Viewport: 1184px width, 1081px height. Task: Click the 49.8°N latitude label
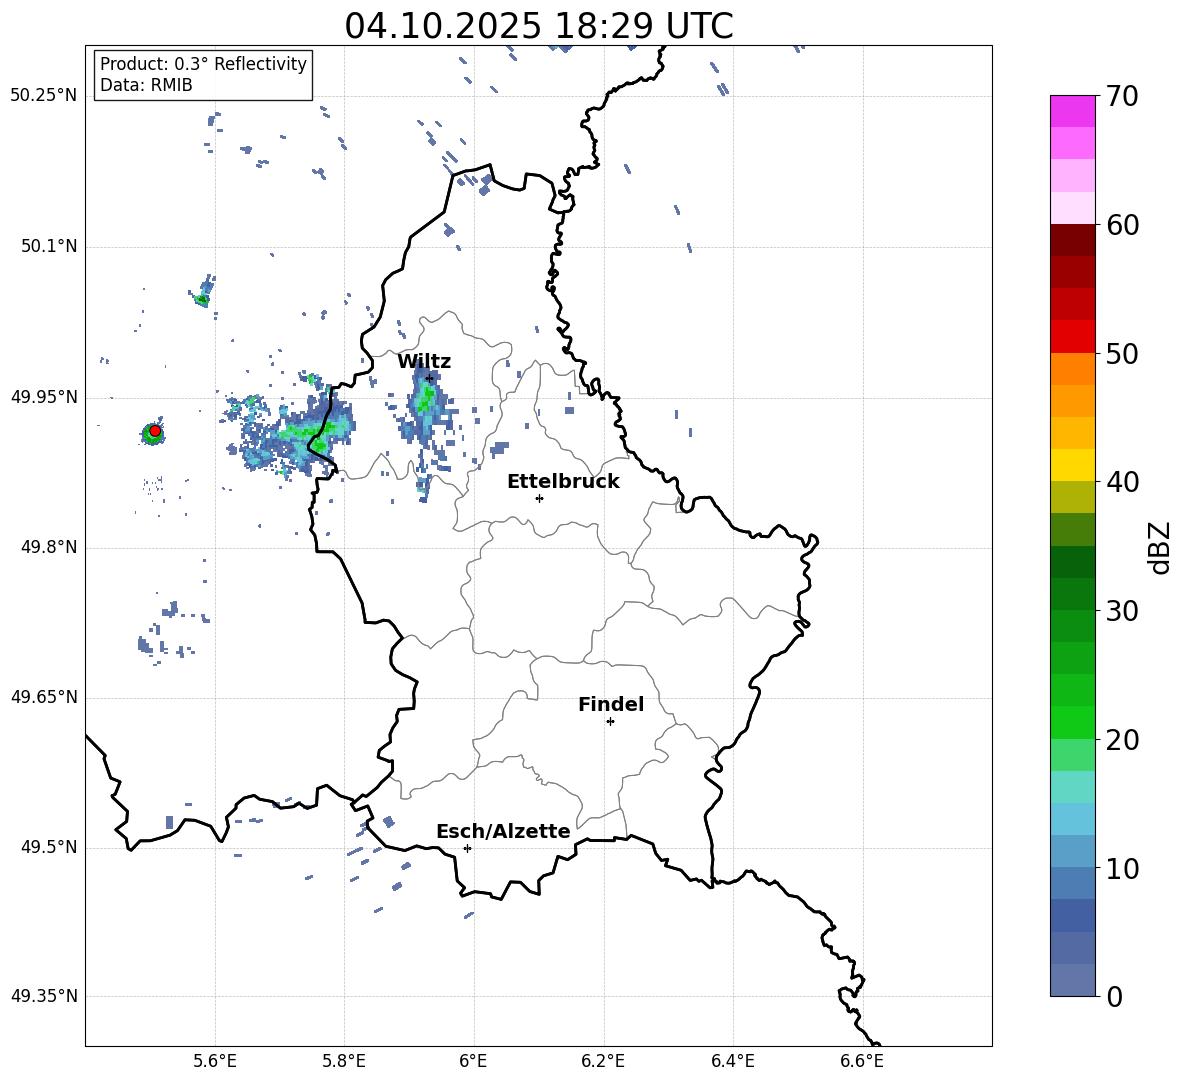pos(49,547)
